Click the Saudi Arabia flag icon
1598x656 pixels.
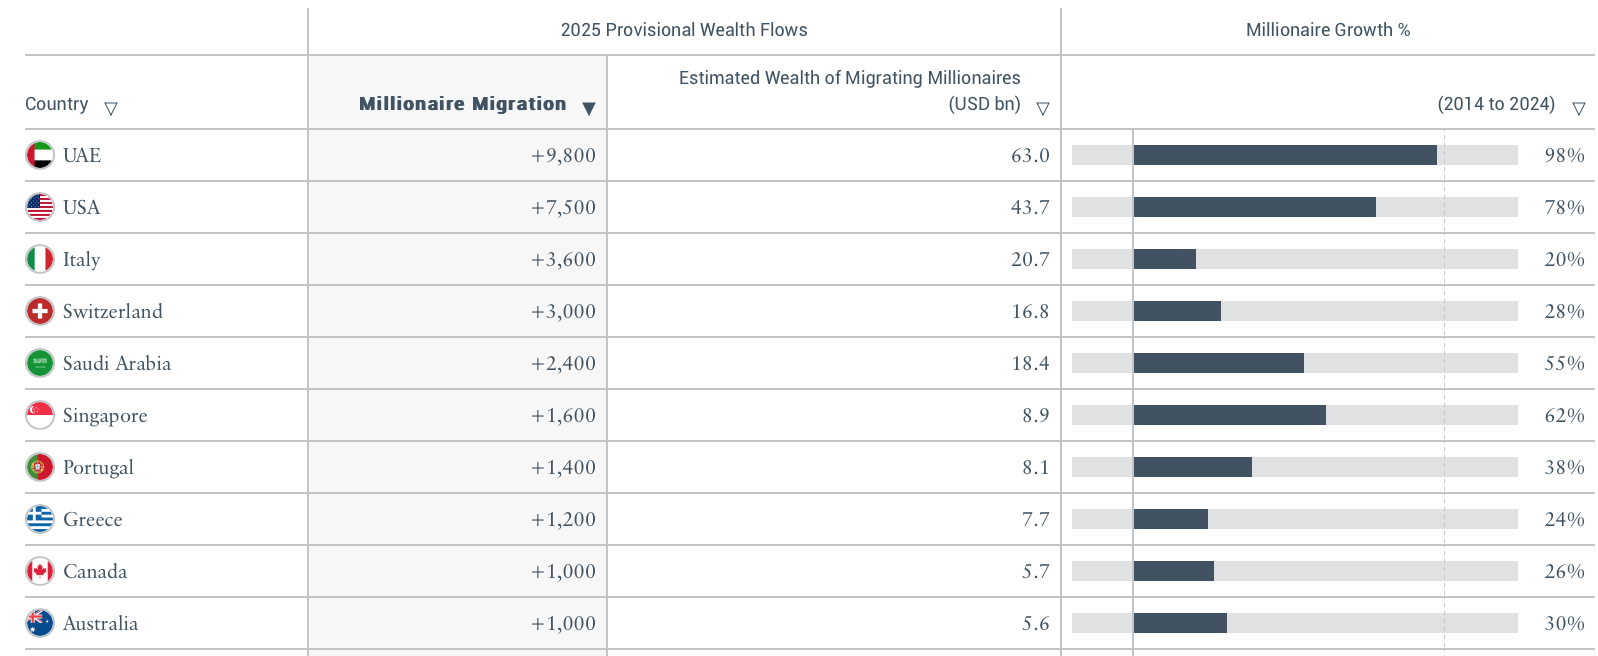40,363
